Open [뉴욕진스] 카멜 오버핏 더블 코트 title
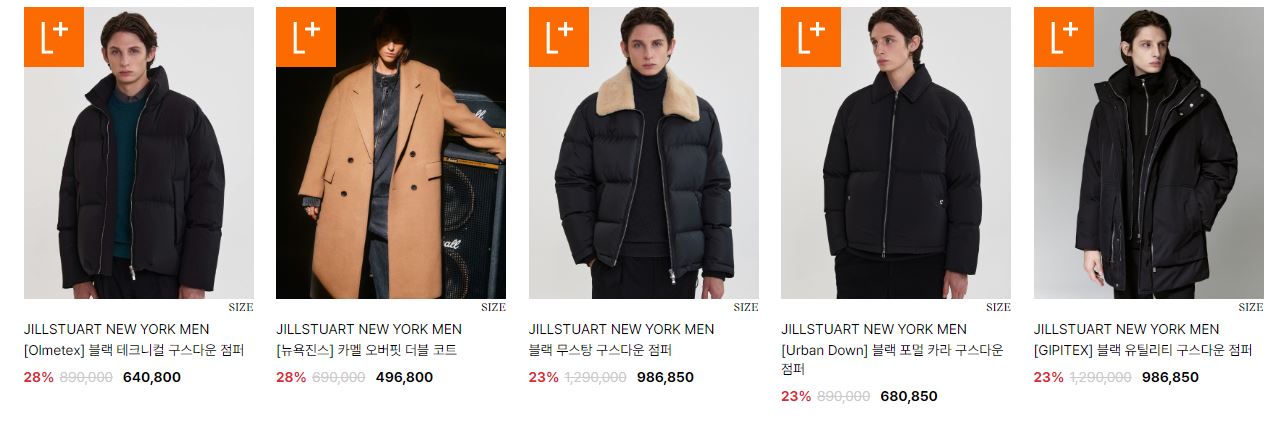Image resolution: width=1271 pixels, height=430 pixels. tap(366, 350)
